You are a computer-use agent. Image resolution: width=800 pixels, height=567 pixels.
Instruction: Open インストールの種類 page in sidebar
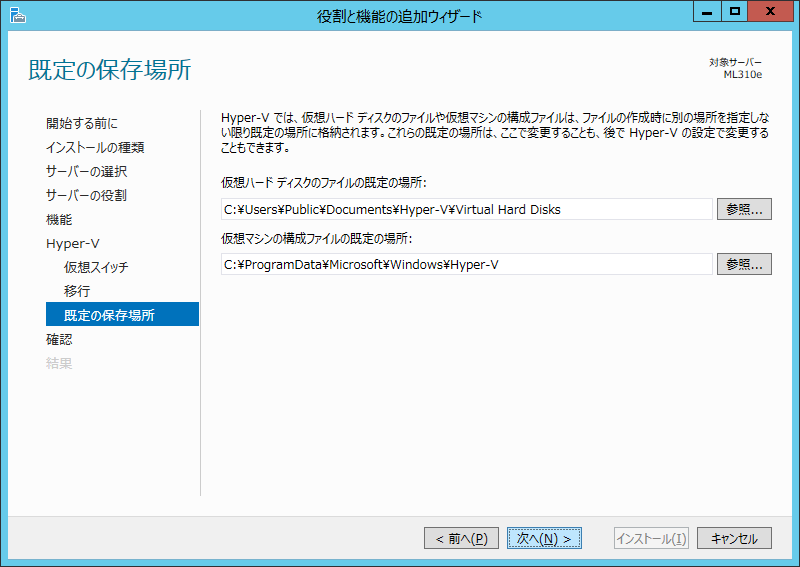click(94, 147)
